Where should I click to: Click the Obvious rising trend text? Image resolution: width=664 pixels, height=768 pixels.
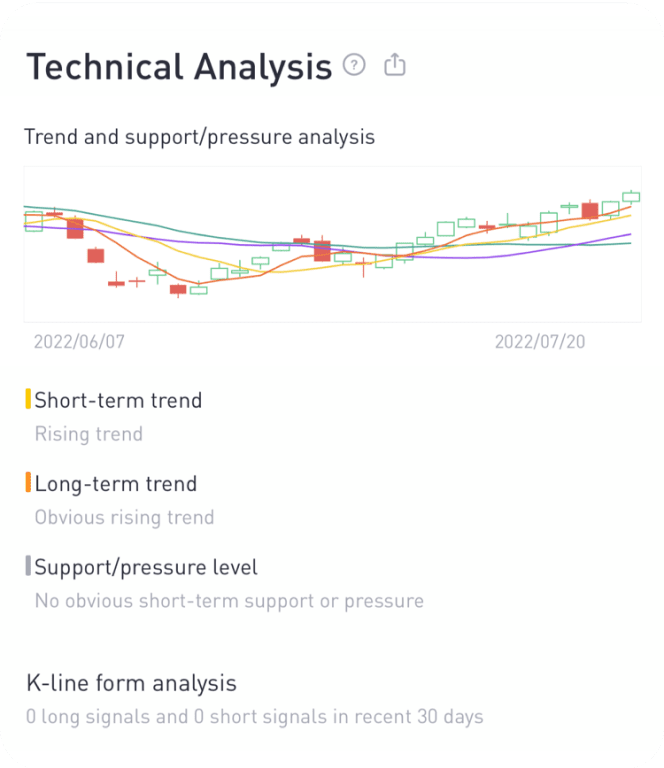tap(124, 517)
